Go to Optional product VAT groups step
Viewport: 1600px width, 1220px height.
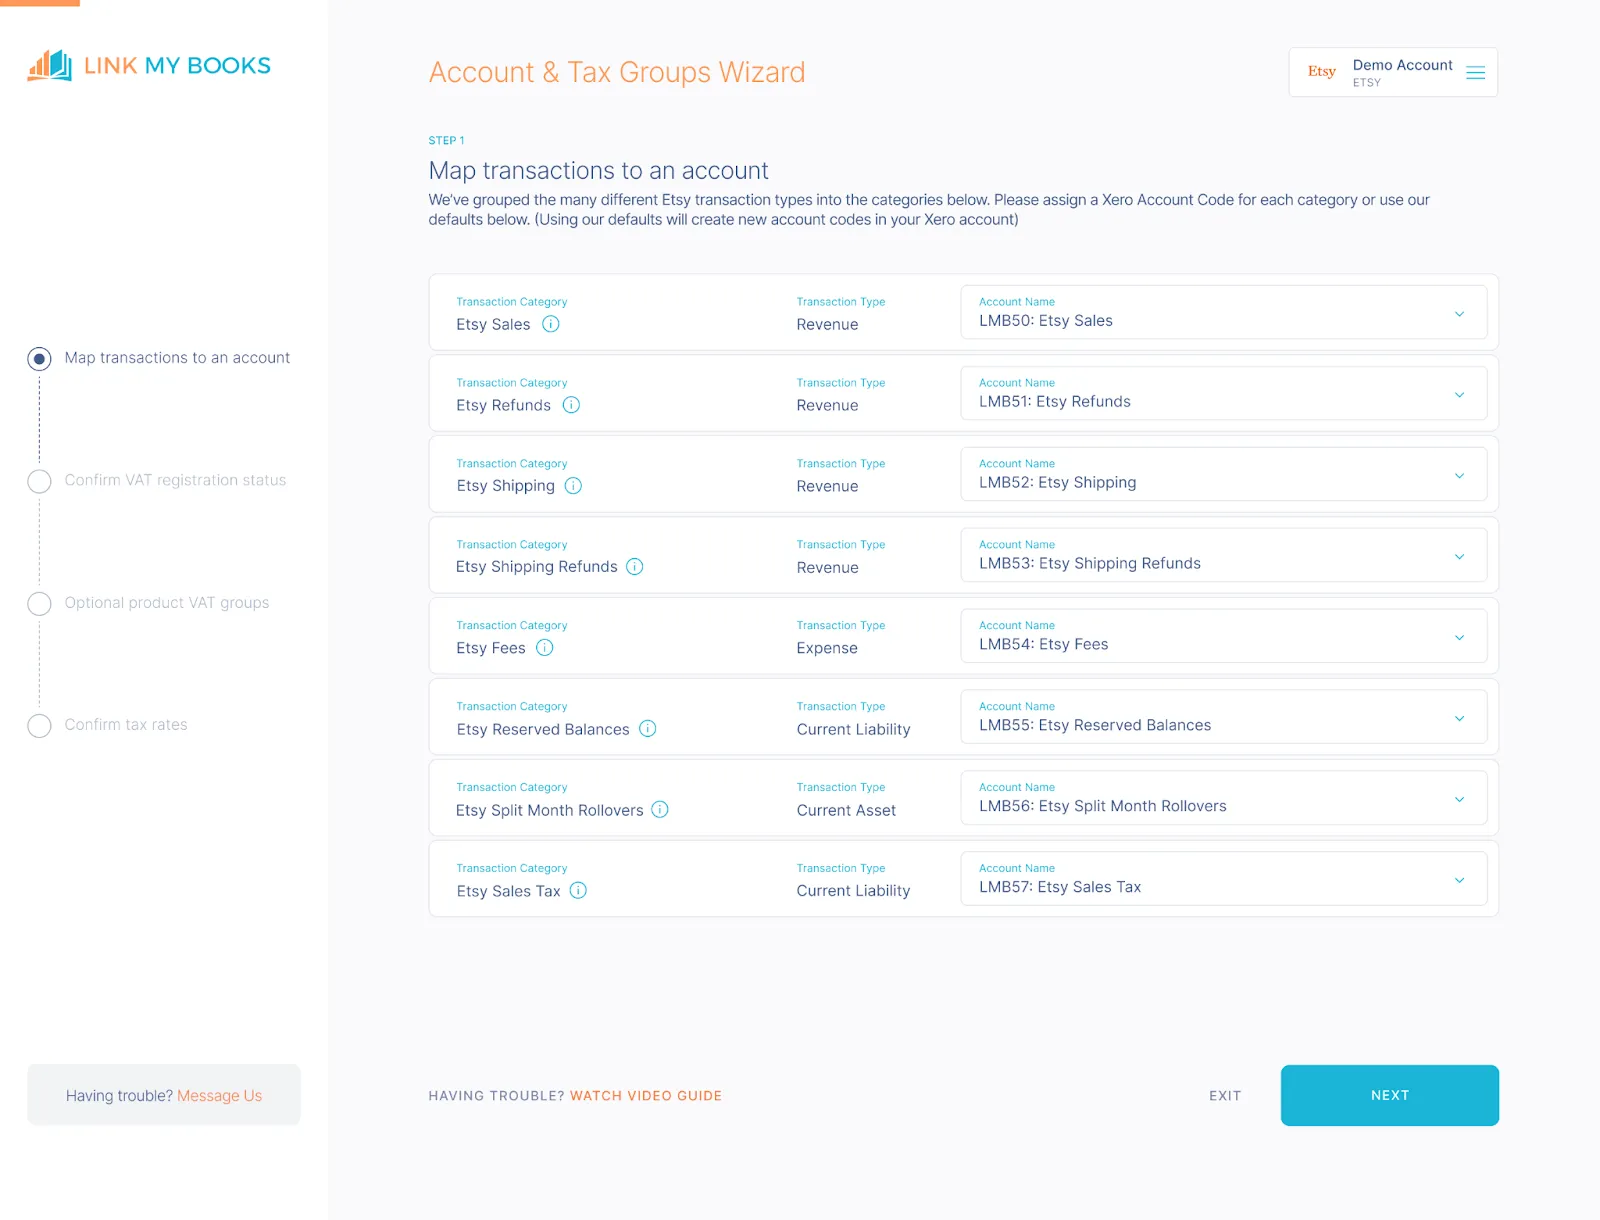[x=167, y=603]
